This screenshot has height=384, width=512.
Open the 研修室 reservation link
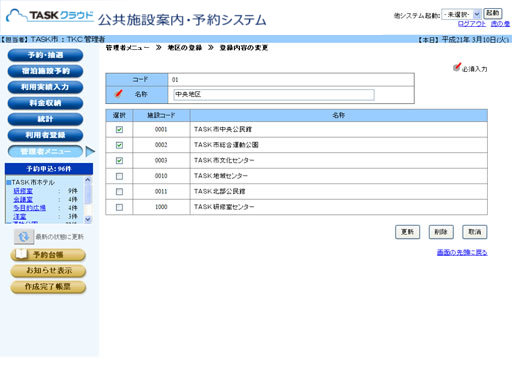(x=23, y=191)
